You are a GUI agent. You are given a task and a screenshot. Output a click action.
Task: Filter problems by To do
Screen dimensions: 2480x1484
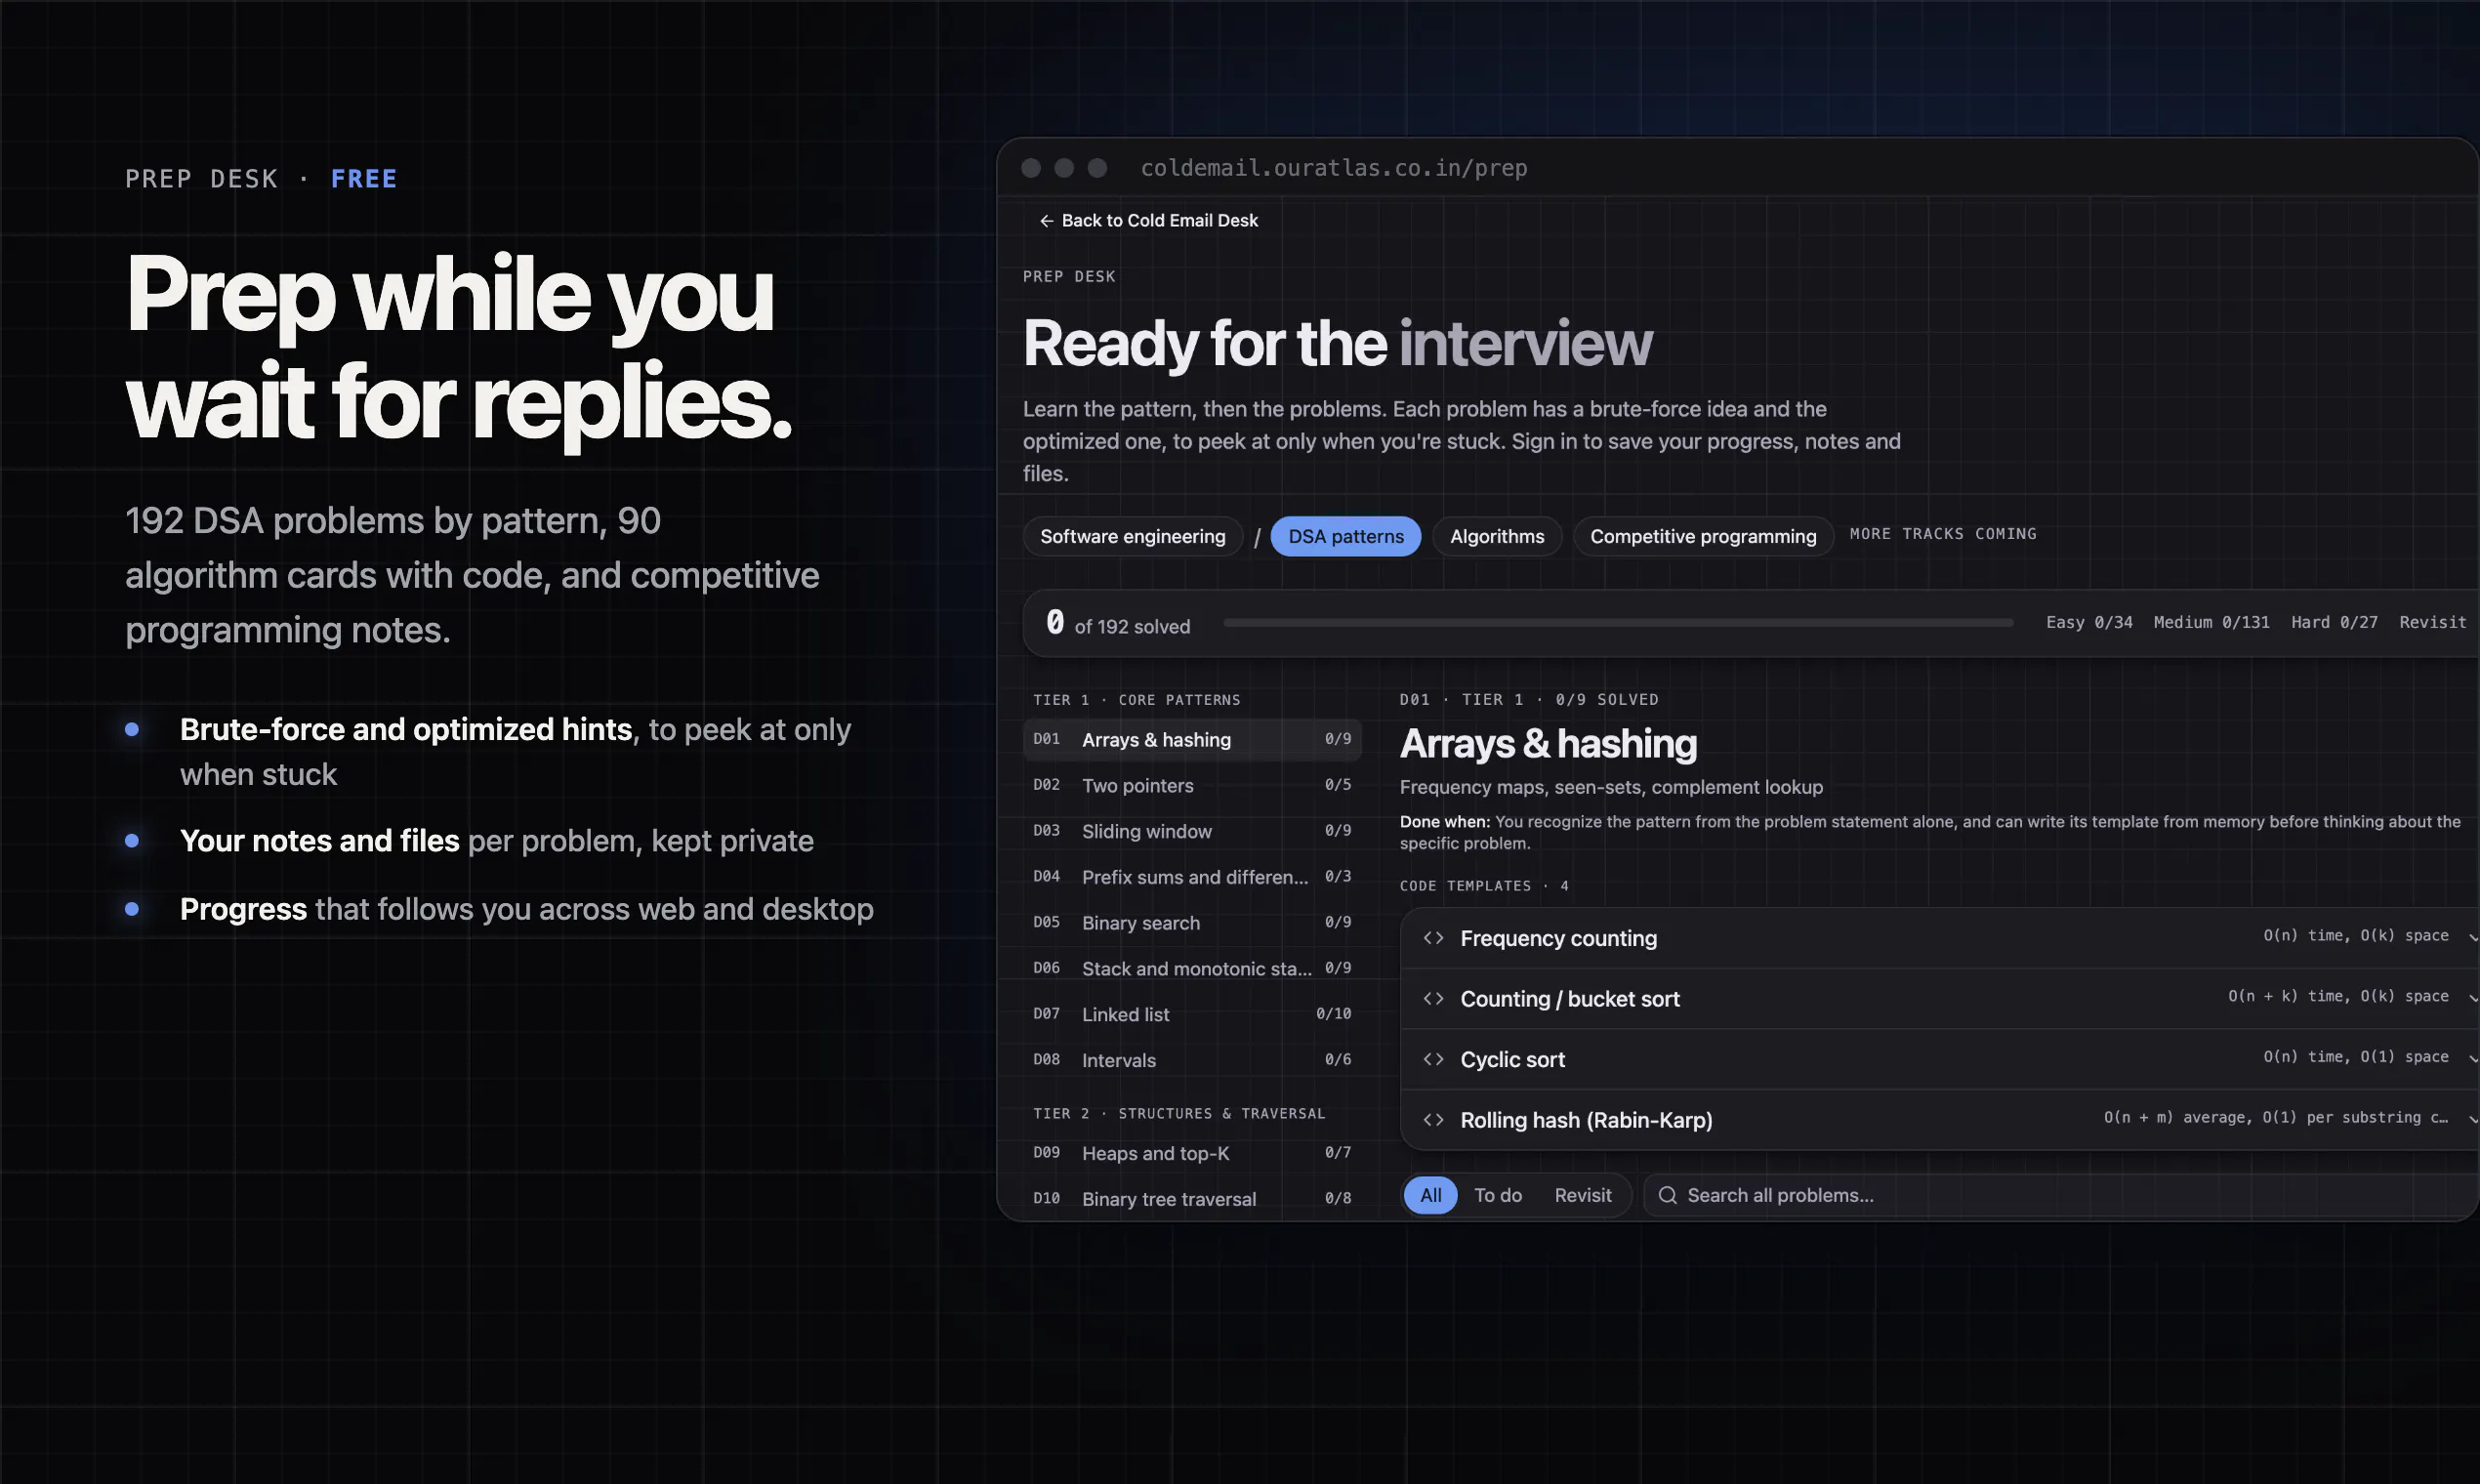[1497, 1195]
